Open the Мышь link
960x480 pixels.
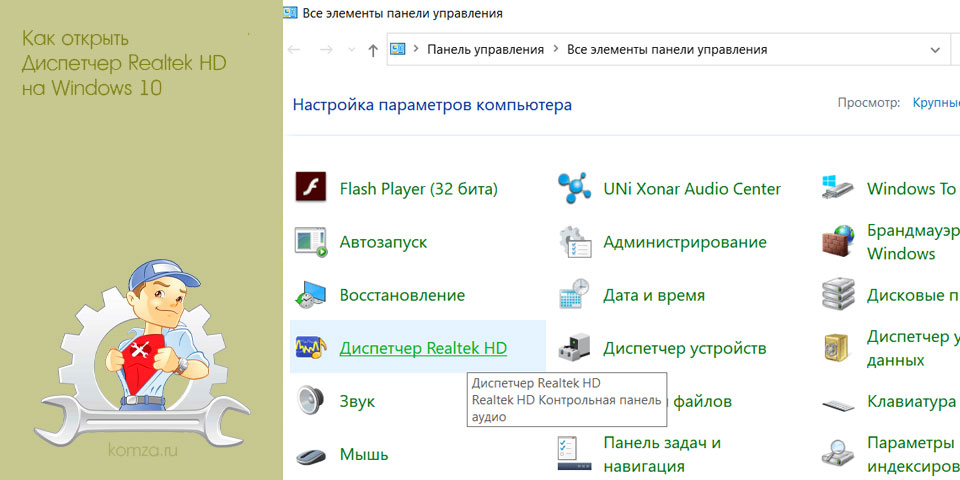[364, 455]
